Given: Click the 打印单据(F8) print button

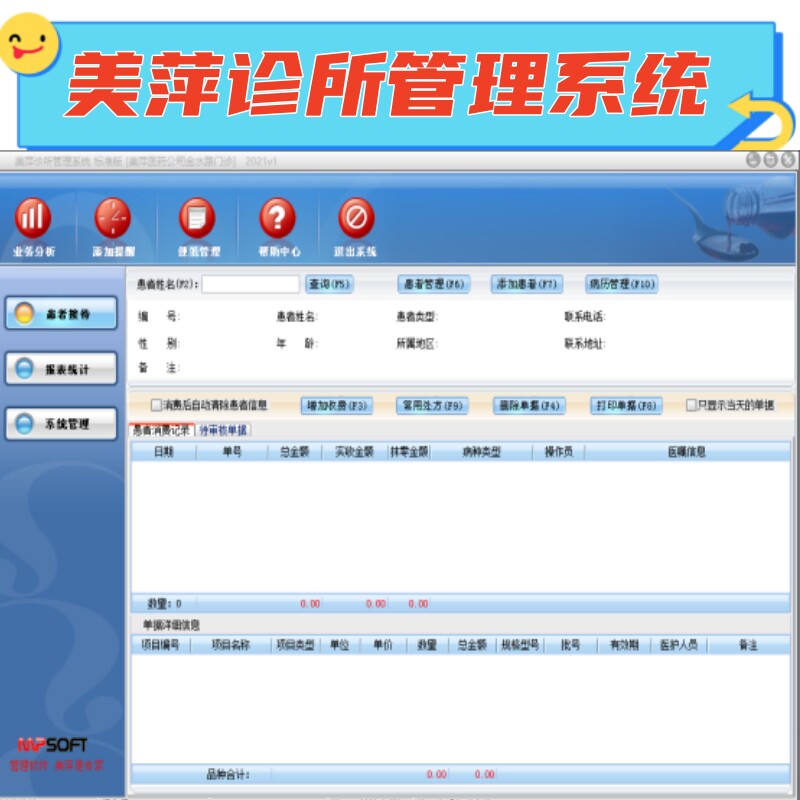Looking at the screenshot, I should click(x=626, y=406).
